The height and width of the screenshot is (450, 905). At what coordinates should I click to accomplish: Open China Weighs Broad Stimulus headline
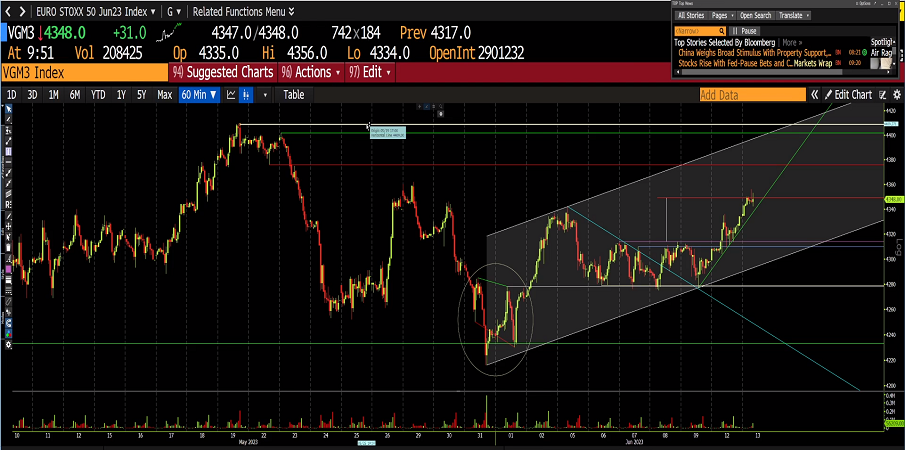[755, 52]
